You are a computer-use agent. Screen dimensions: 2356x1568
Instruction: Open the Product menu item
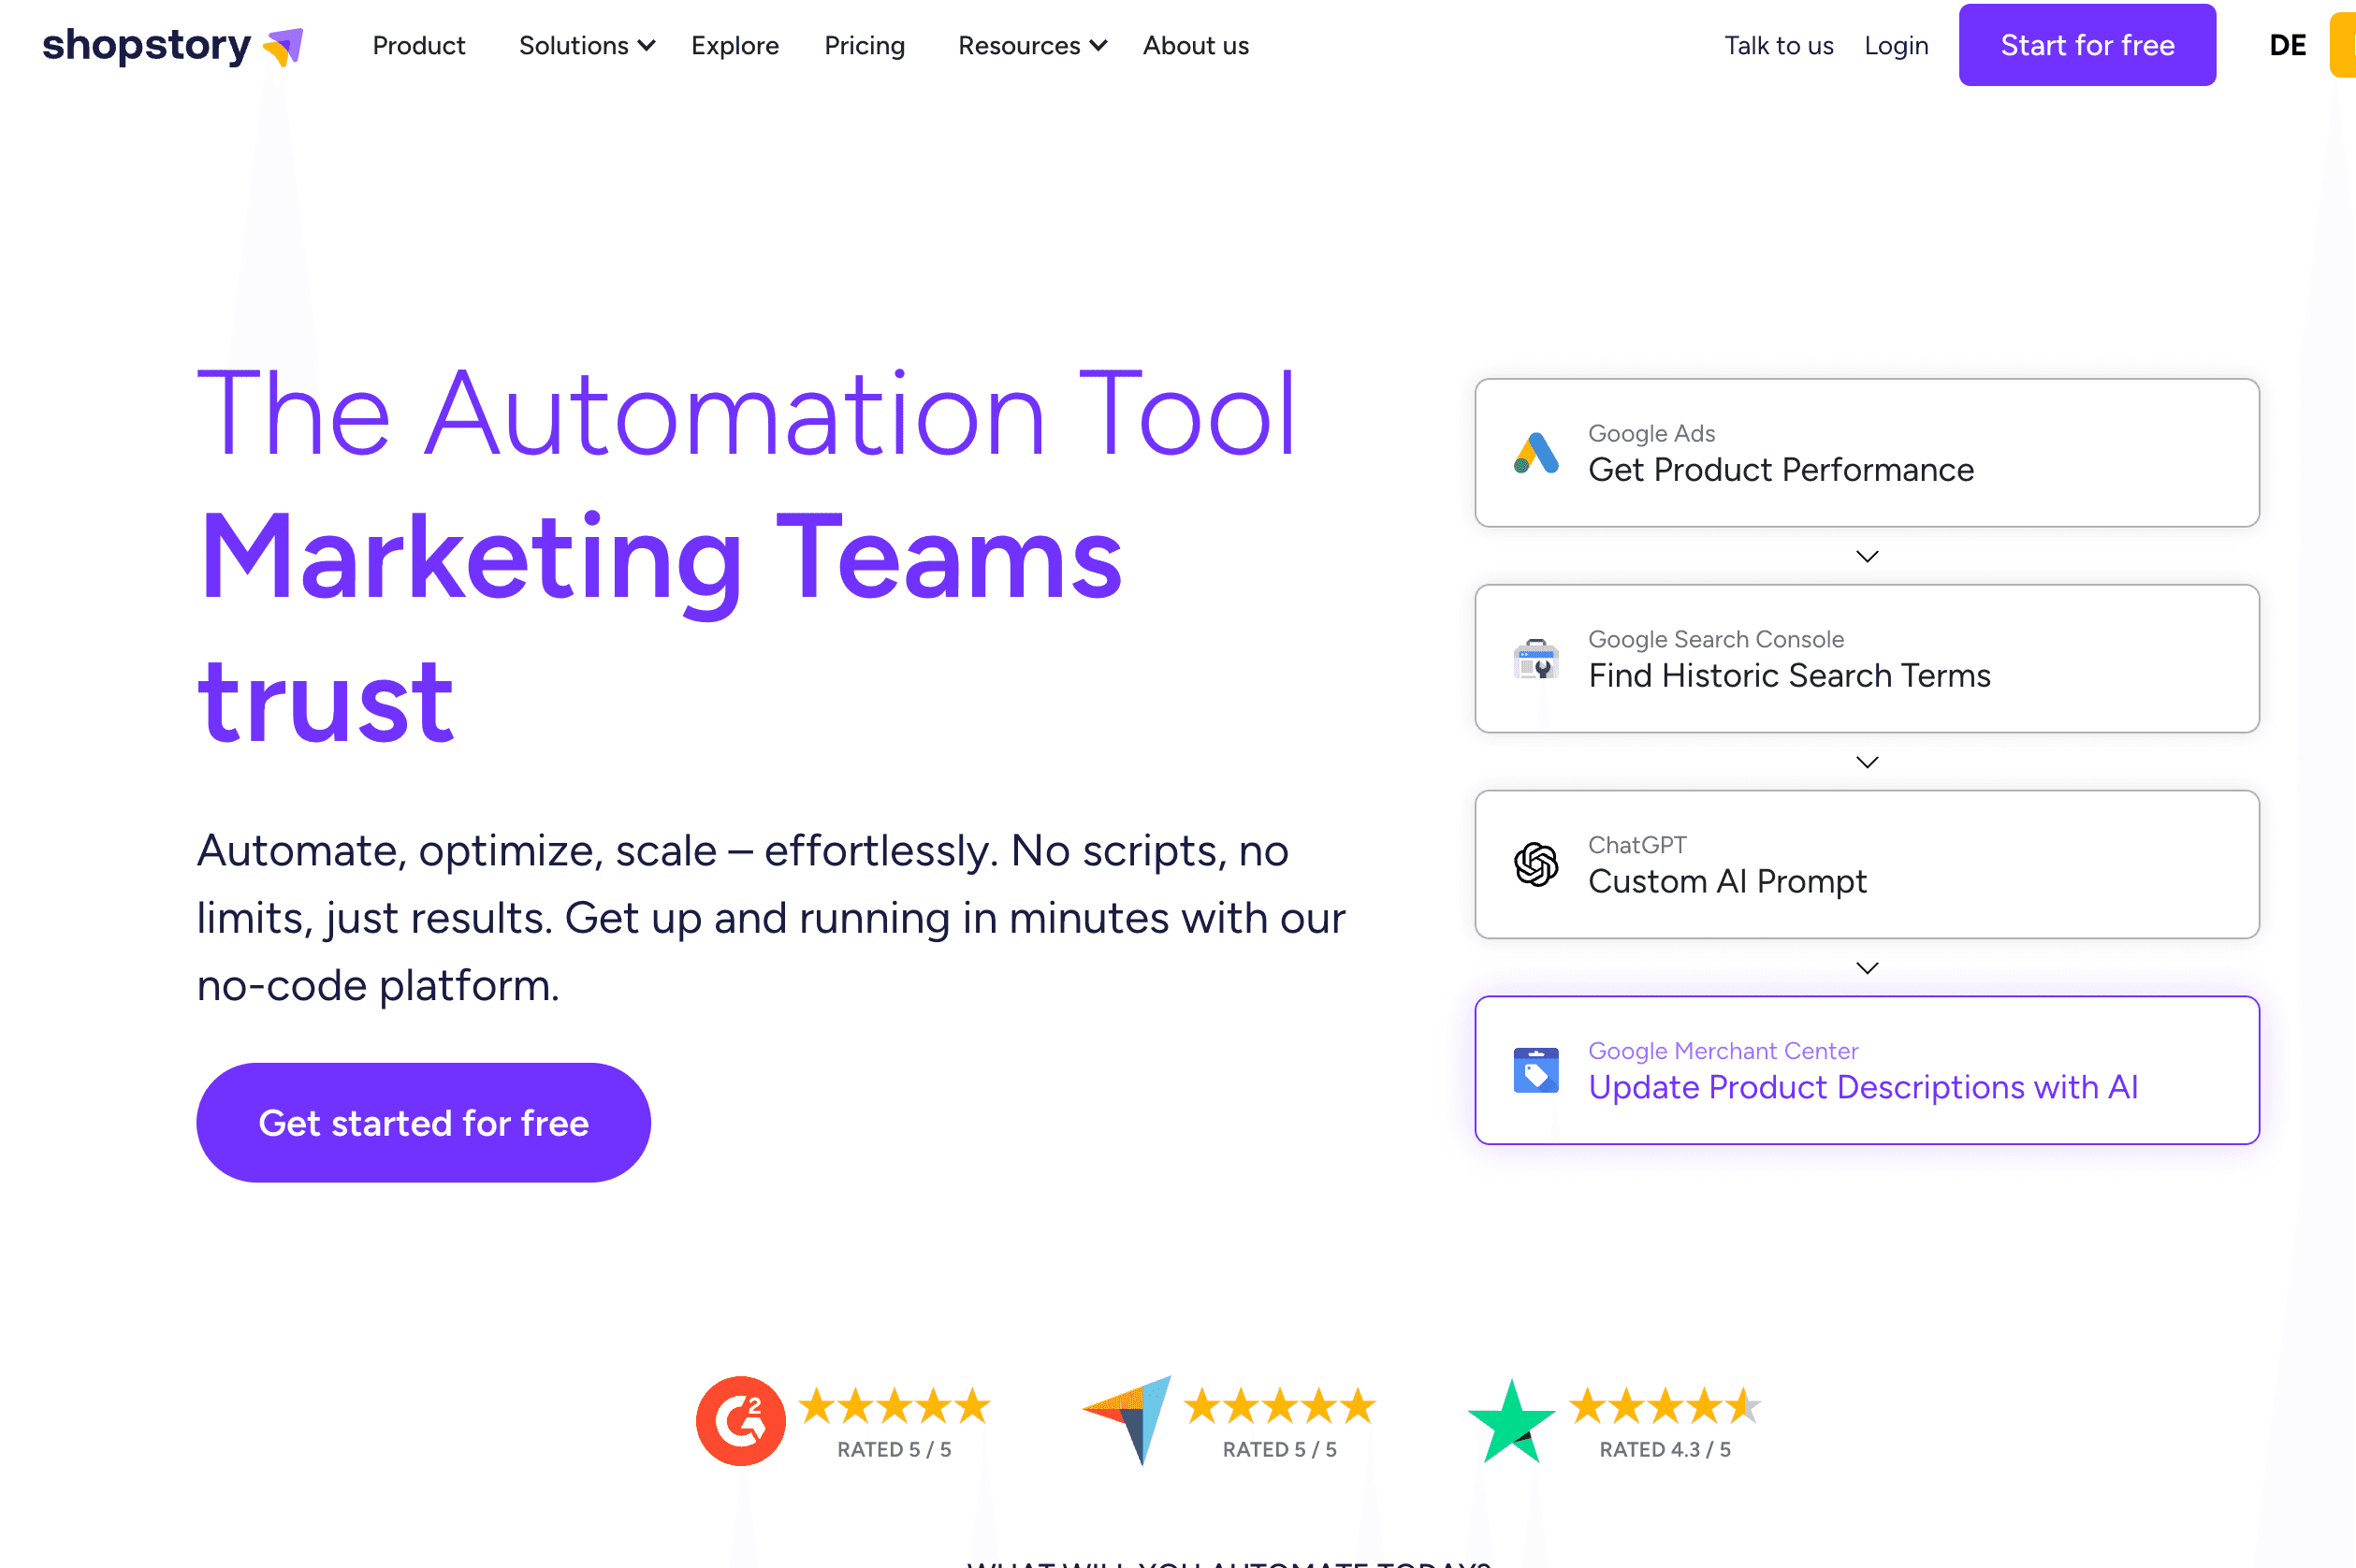pos(419,46)
